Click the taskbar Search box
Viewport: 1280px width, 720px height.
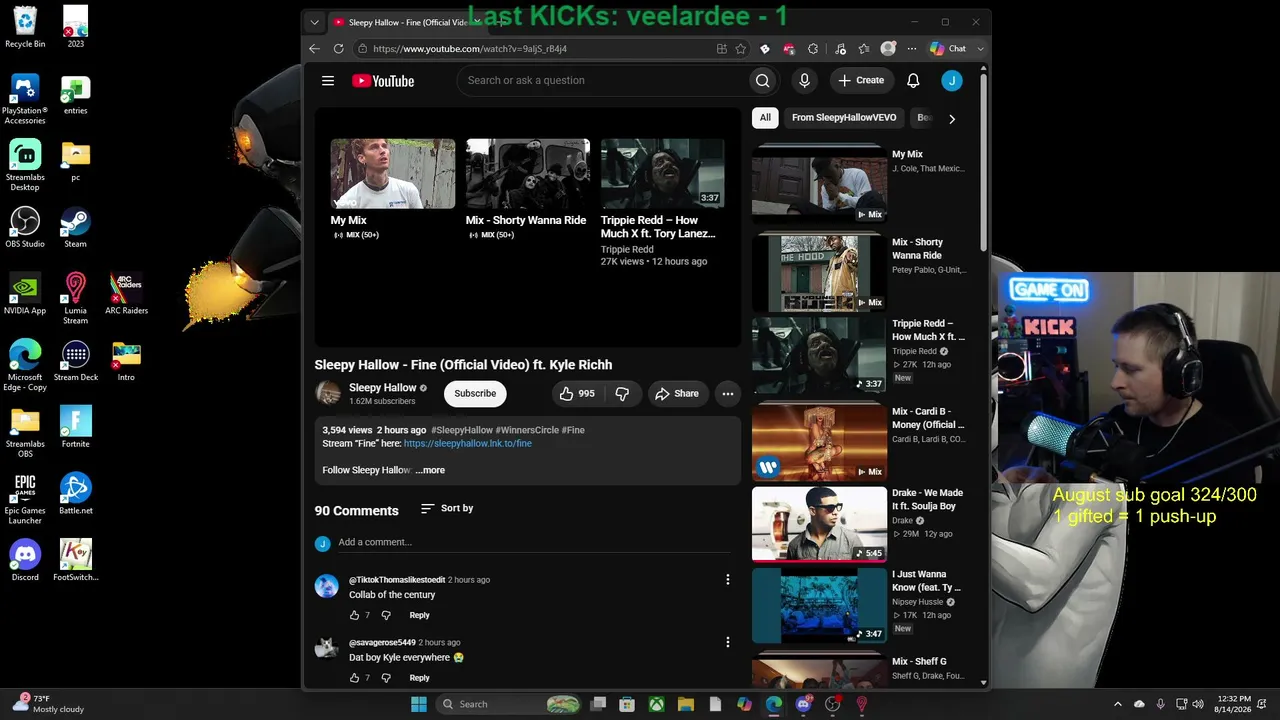(510, 704)
